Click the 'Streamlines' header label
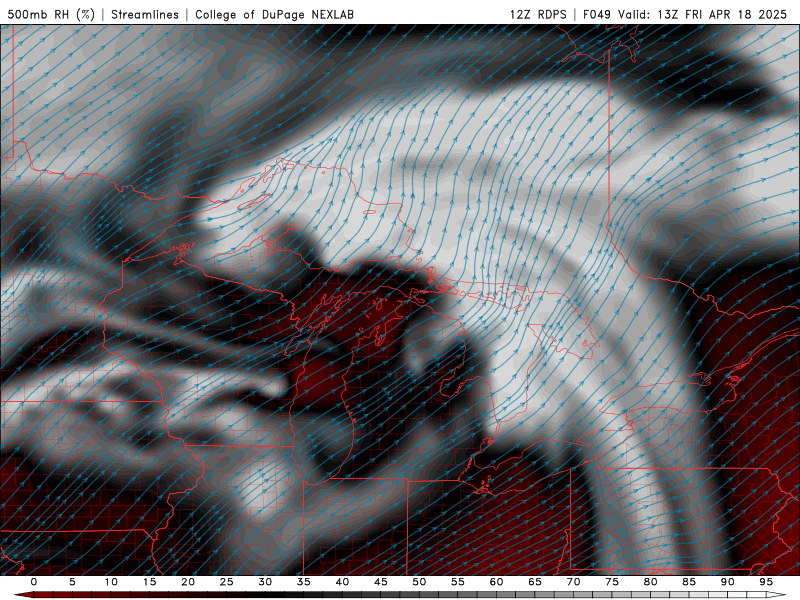Viewport: 800px width, 600px height. click(x=145, y=14)
